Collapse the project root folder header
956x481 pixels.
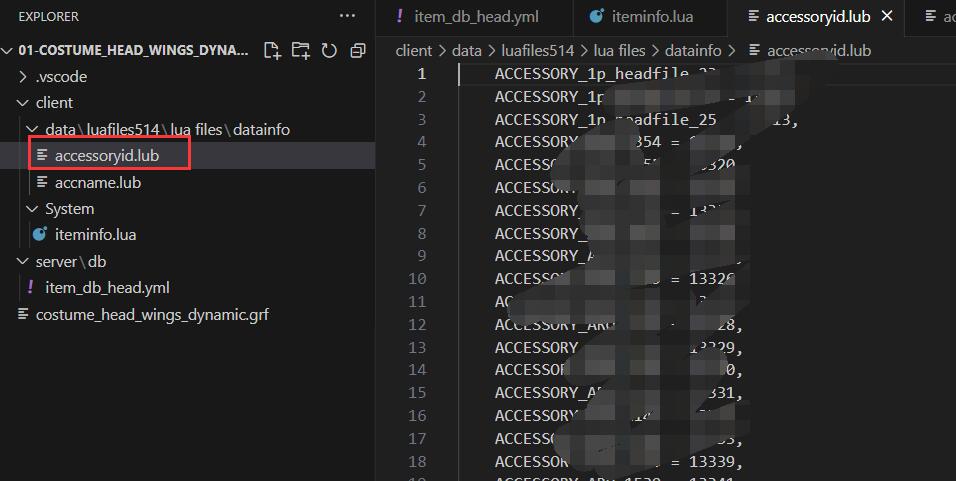click(x=8, y=50)
